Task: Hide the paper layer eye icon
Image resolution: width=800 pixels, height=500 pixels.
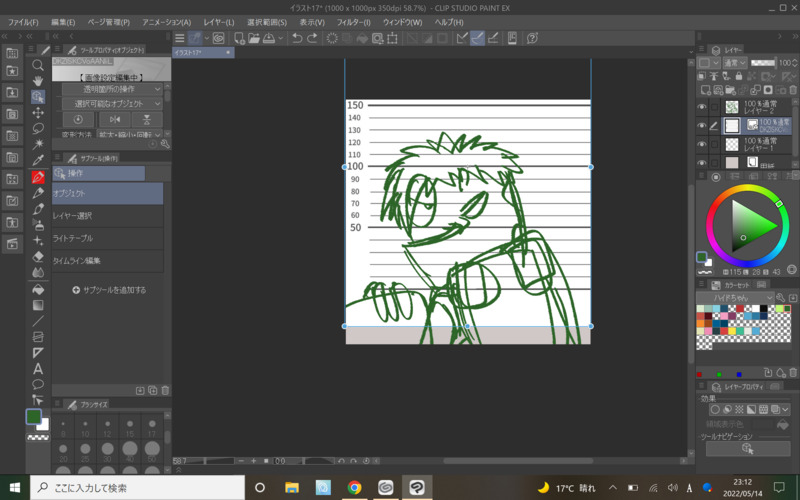Action: pyautogui.click(x=702, y=163)
